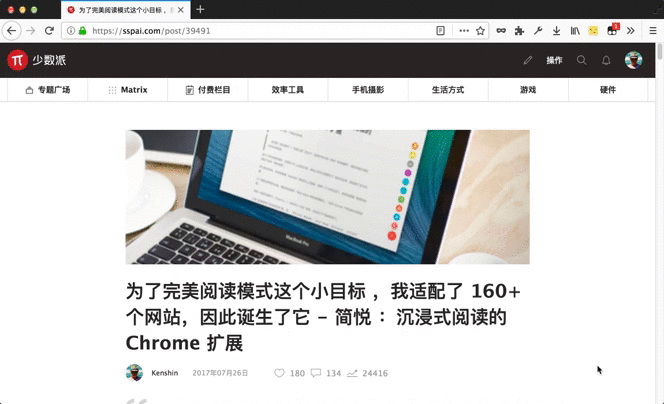
Task: Open the page actions three-dot menu
Action: click(464, 30)
